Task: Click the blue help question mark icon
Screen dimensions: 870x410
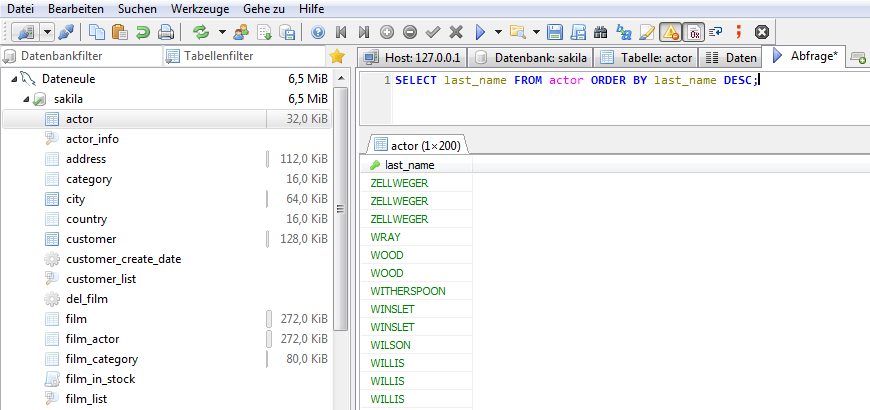Action: [318, 32]
